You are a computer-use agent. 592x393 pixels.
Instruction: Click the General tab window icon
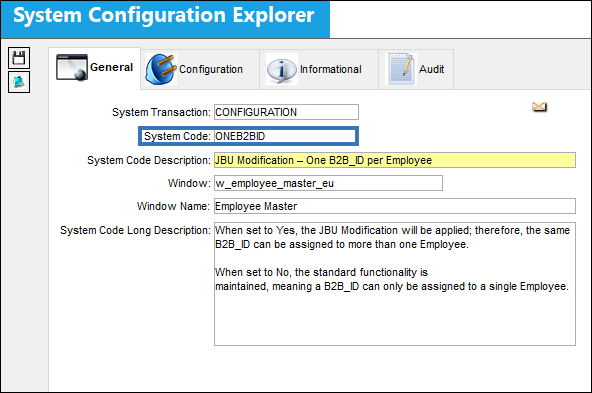pyautogui.click(x=72, y=68)
